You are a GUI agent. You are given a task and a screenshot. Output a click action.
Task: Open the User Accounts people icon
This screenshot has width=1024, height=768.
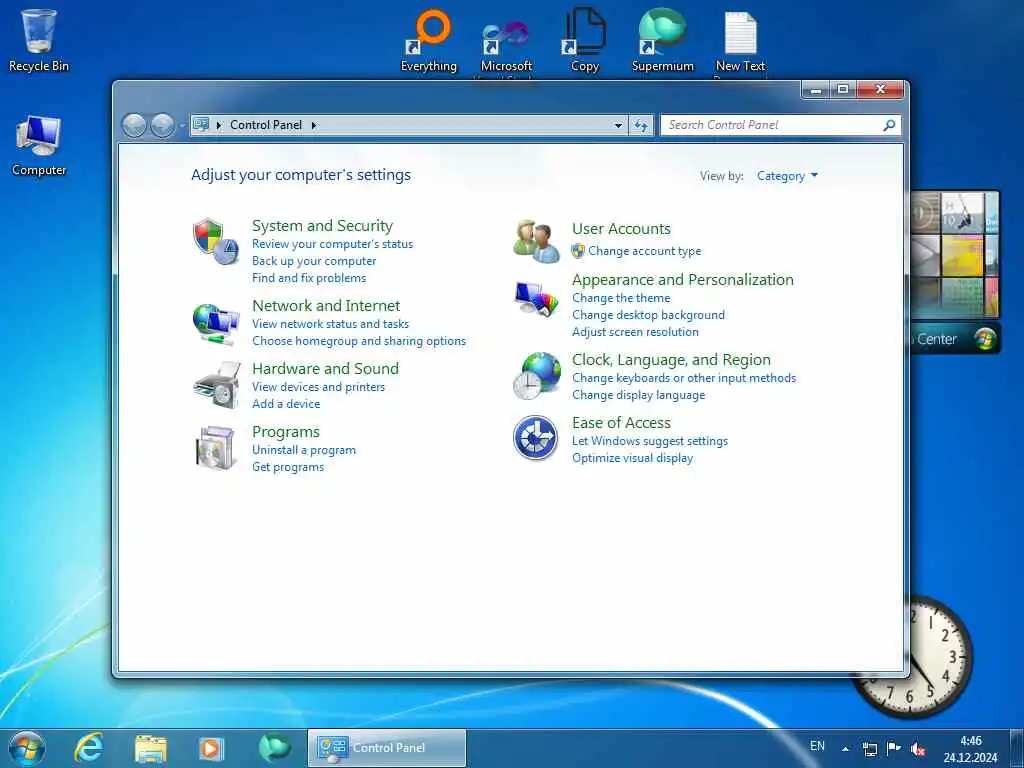coord(536,241)
